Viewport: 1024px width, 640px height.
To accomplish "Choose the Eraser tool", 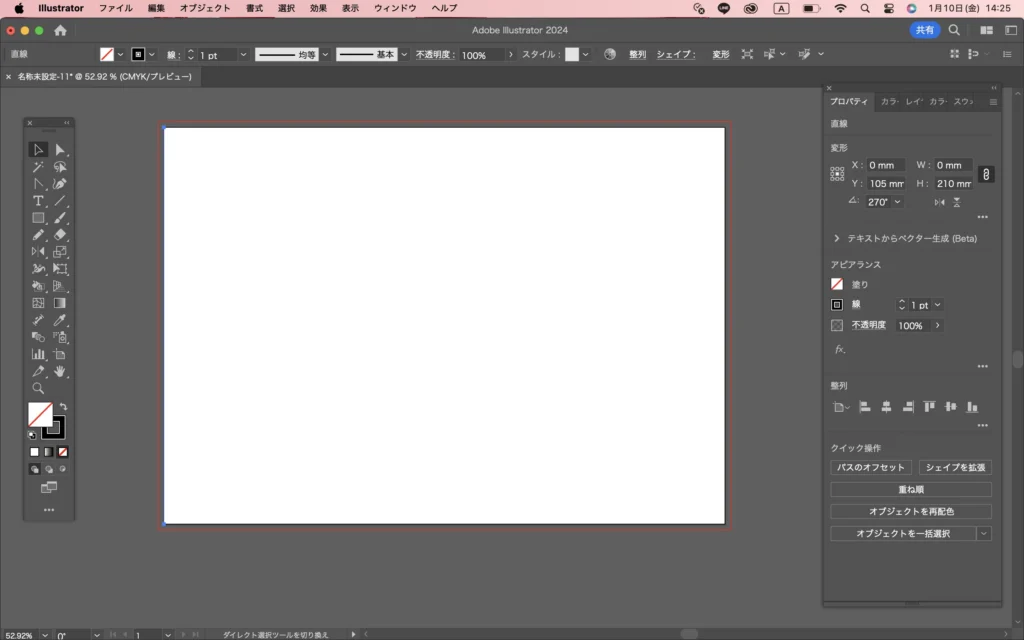I will pyautogui.click(x=60, y=235).
